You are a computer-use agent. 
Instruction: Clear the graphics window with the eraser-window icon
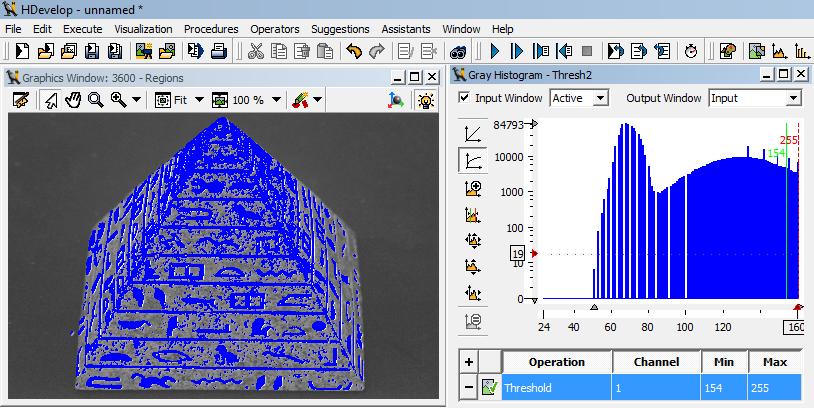(x=20, y=100)
